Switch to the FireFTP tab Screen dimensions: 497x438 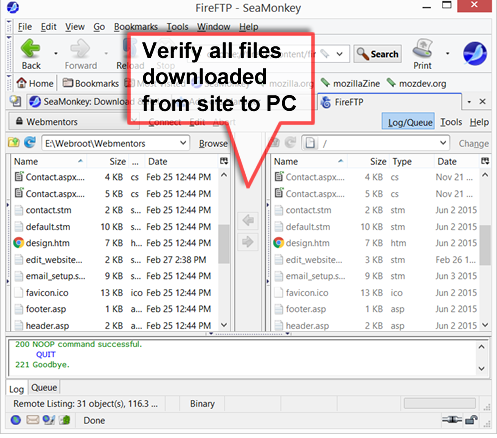tap(389, 102)
